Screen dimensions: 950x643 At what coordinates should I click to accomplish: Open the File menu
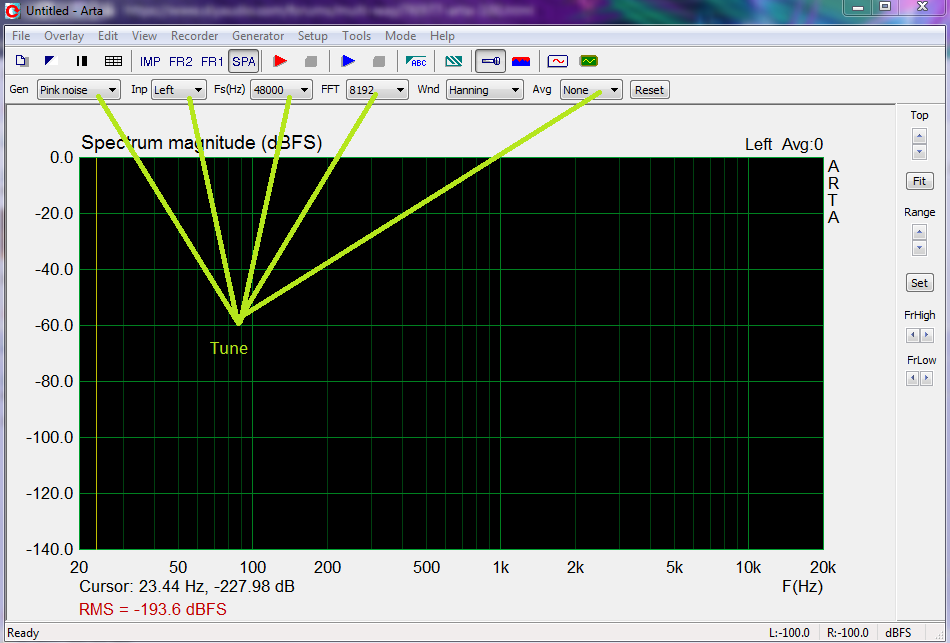tap(21, 36)
